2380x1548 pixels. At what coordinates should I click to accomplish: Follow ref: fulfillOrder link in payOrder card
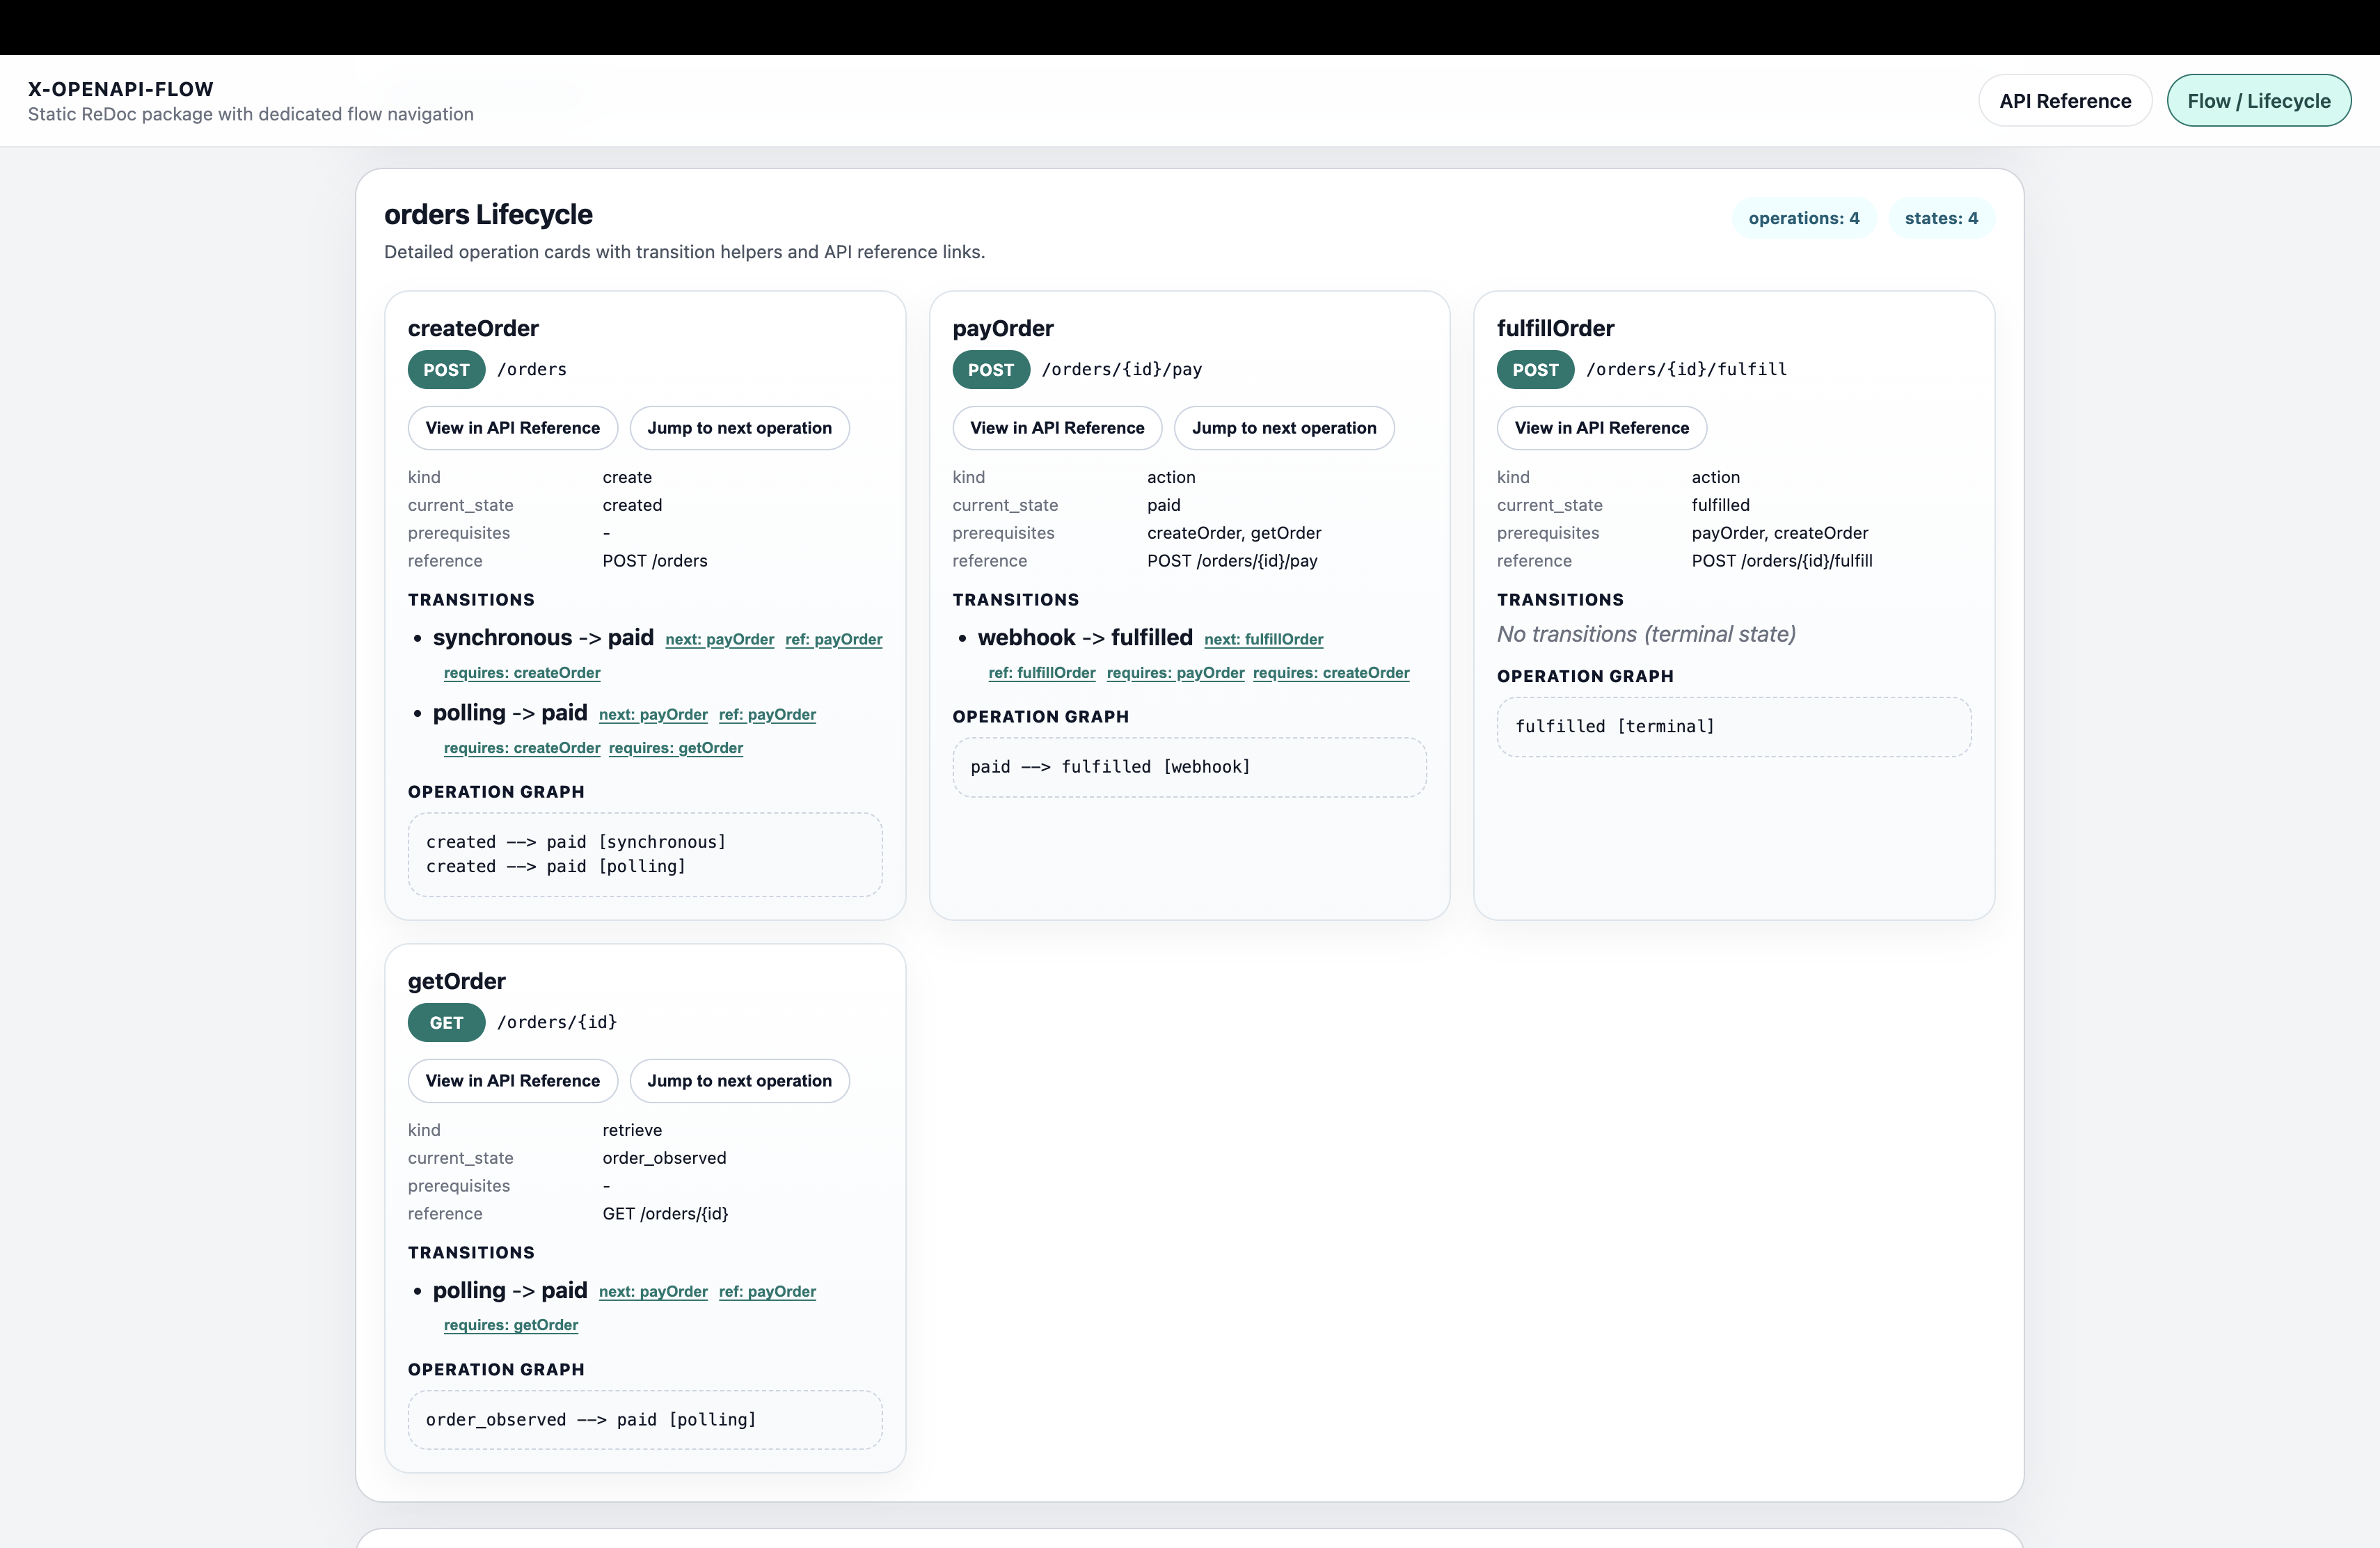(1040, 673)
